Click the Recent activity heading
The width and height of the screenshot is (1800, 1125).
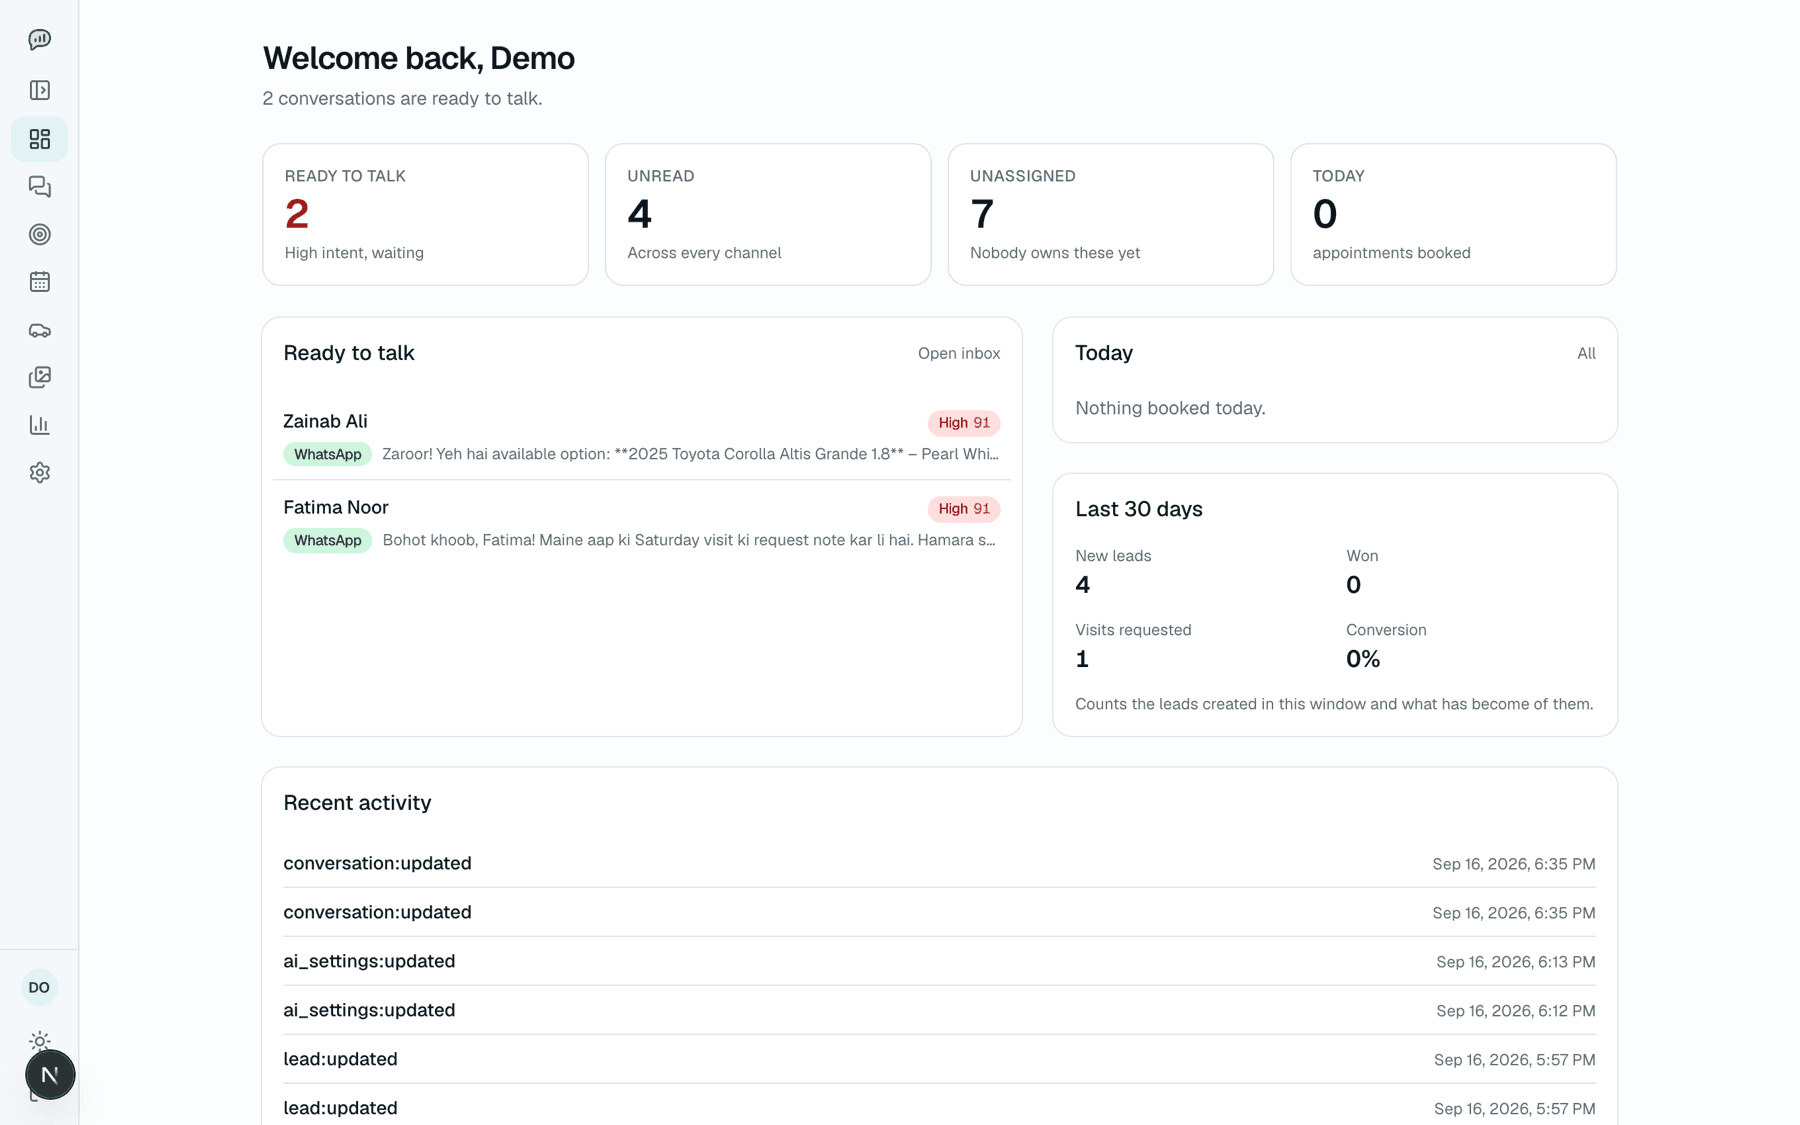pos(357,803)
